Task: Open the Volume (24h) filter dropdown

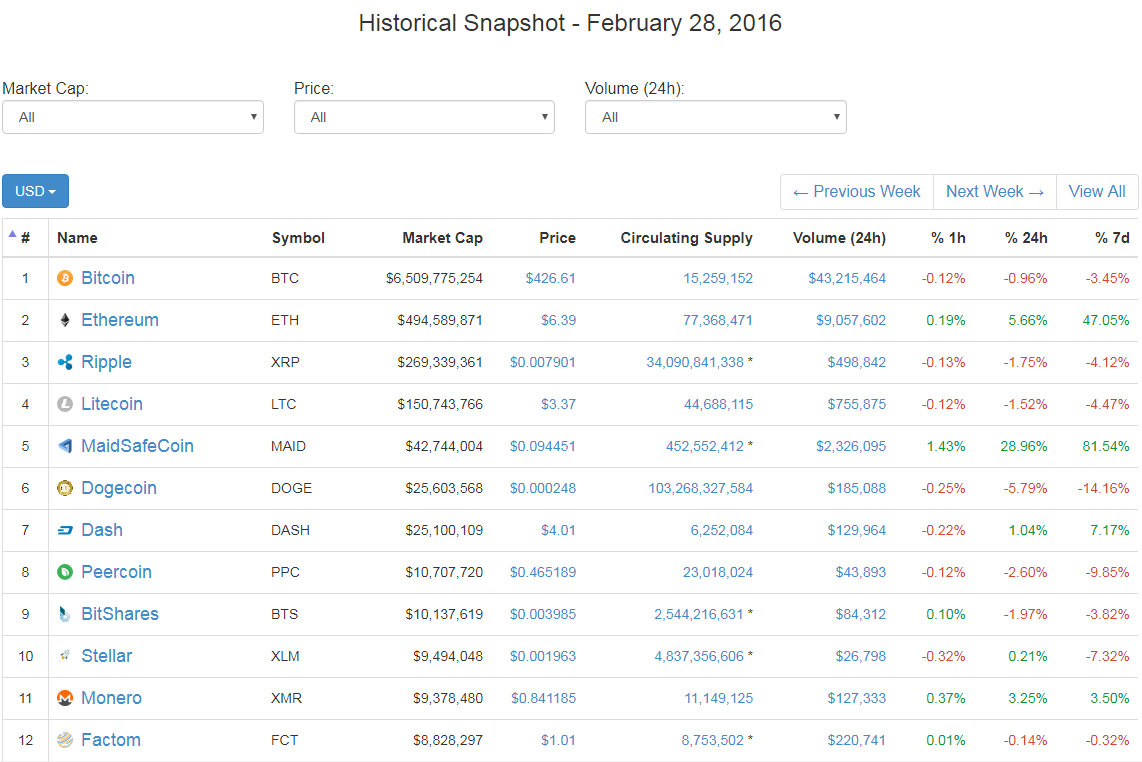Action: click(x=715, y=117)
